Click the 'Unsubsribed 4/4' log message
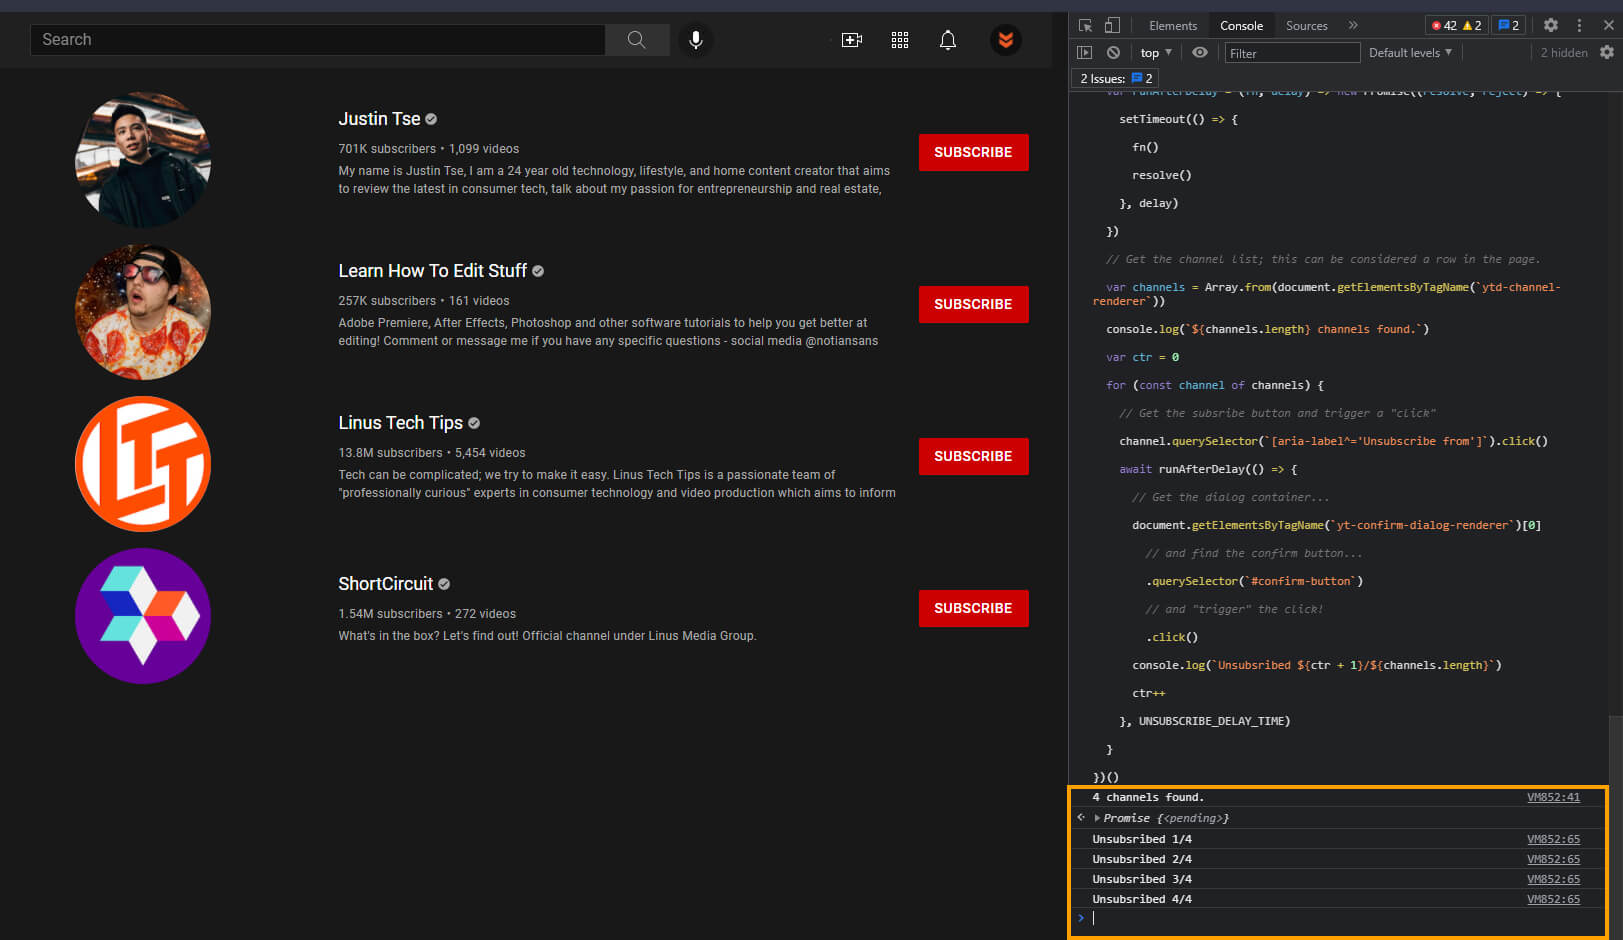 pyautogui.click(x=1142, y=899)
